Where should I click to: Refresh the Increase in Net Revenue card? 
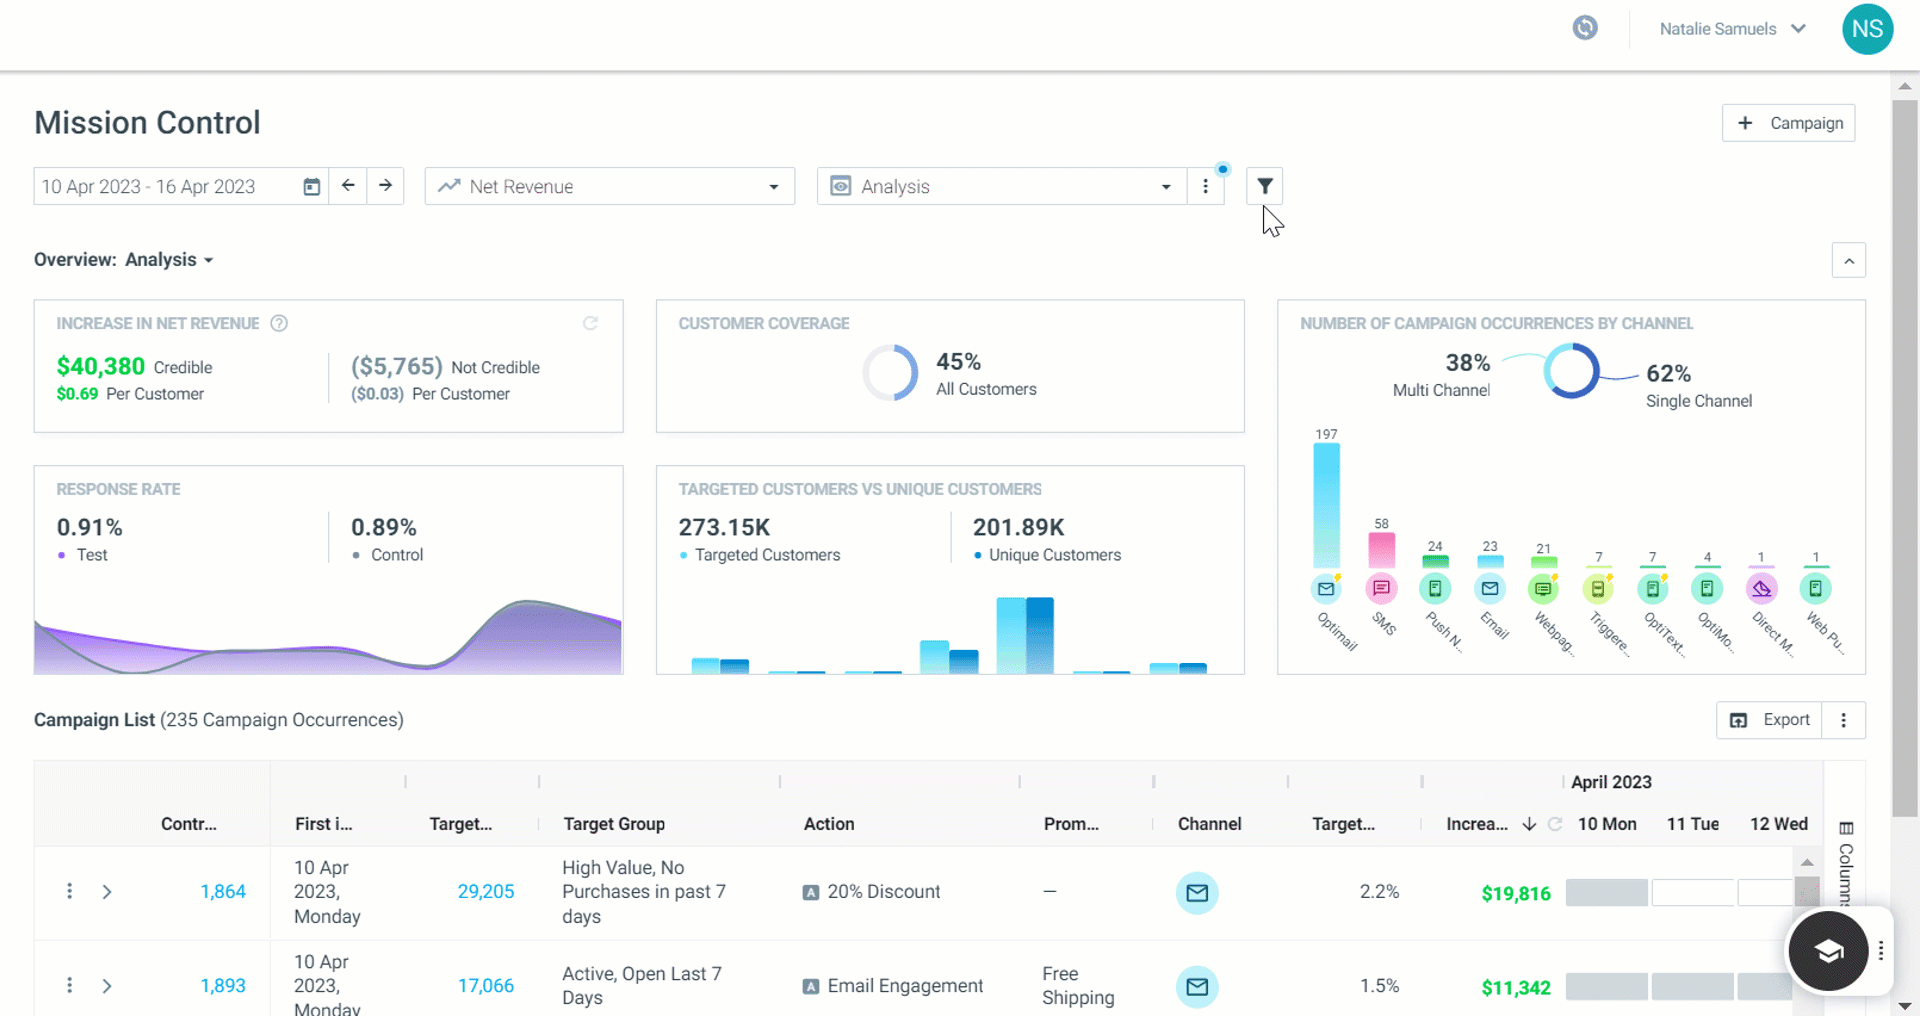click(x=590, y=323)
